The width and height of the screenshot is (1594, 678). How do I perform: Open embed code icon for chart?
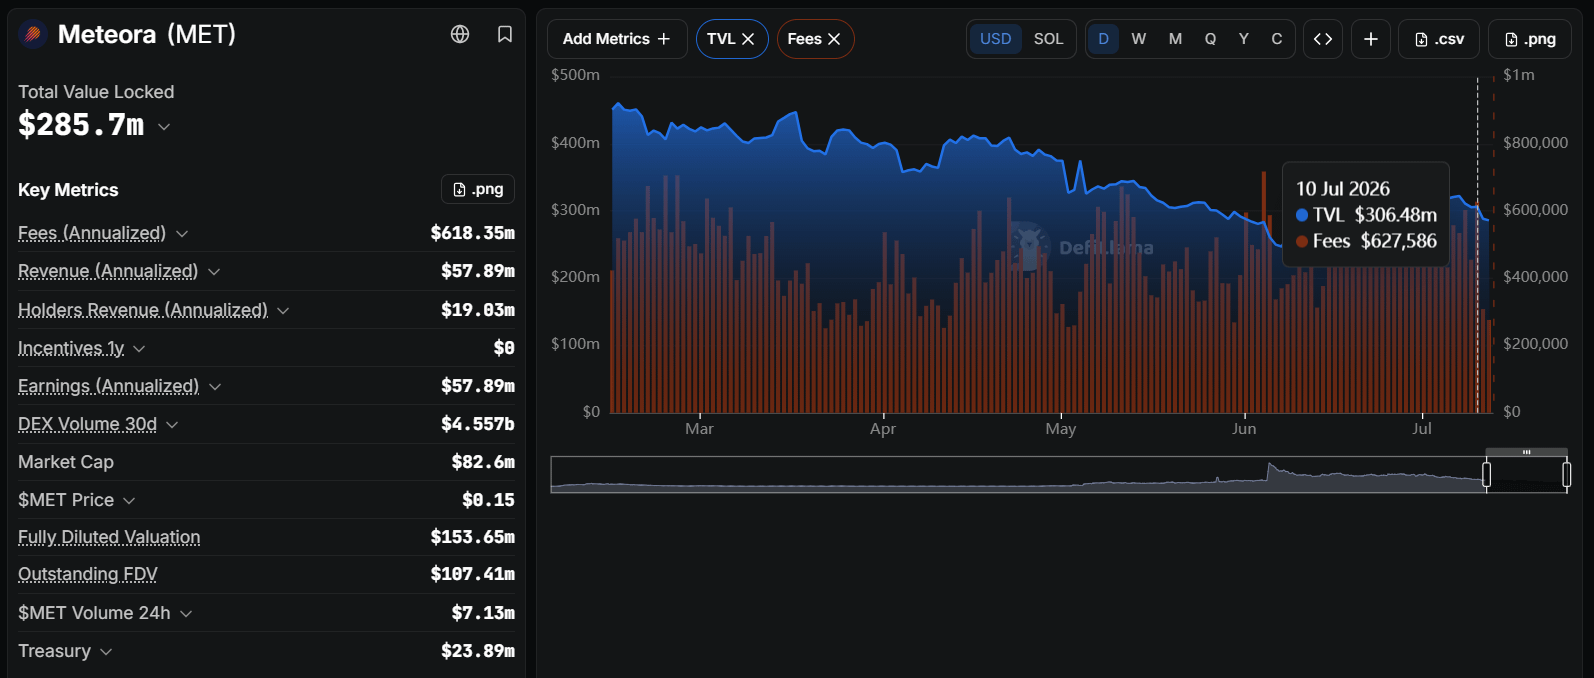pos(1323,39)
